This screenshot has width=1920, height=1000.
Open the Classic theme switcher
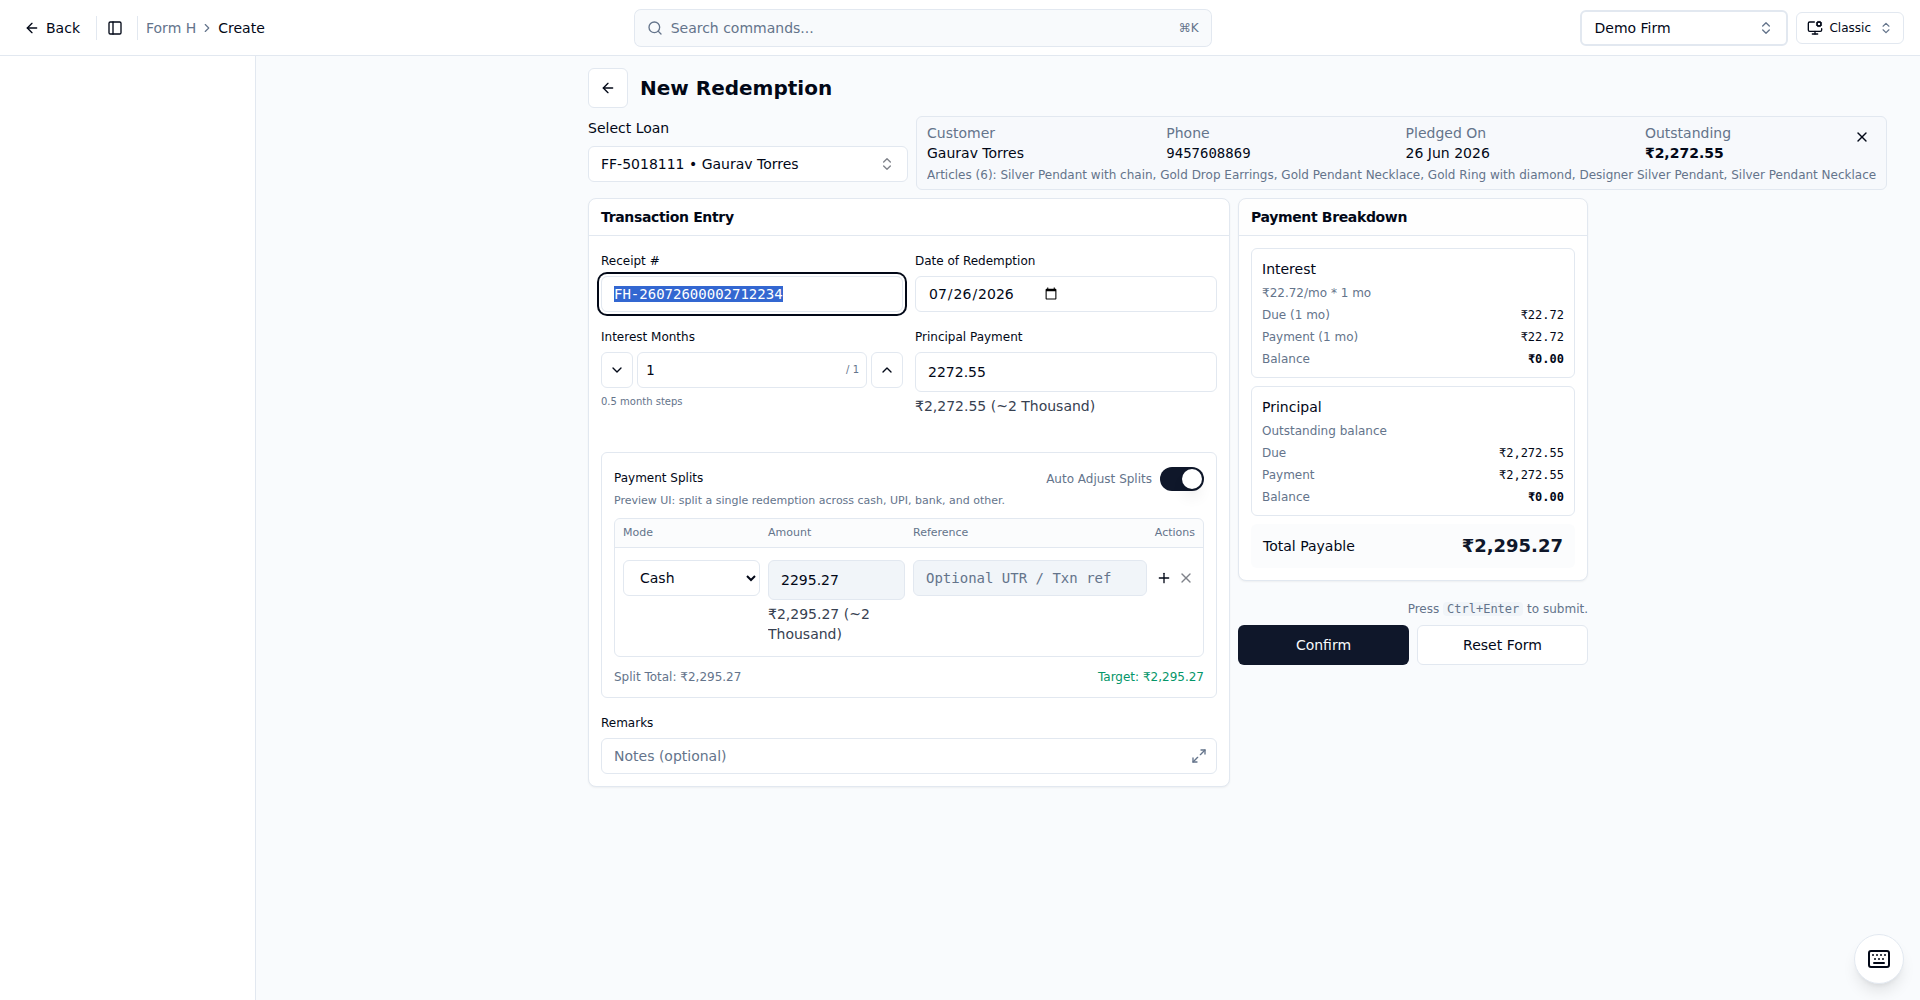coord(1850,28)
